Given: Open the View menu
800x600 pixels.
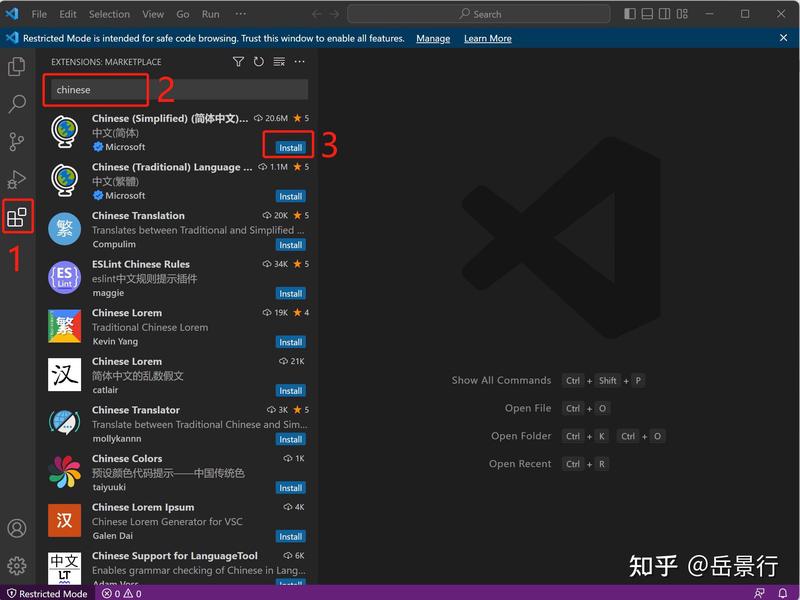Looking at the screenshot, I should 153,14.
